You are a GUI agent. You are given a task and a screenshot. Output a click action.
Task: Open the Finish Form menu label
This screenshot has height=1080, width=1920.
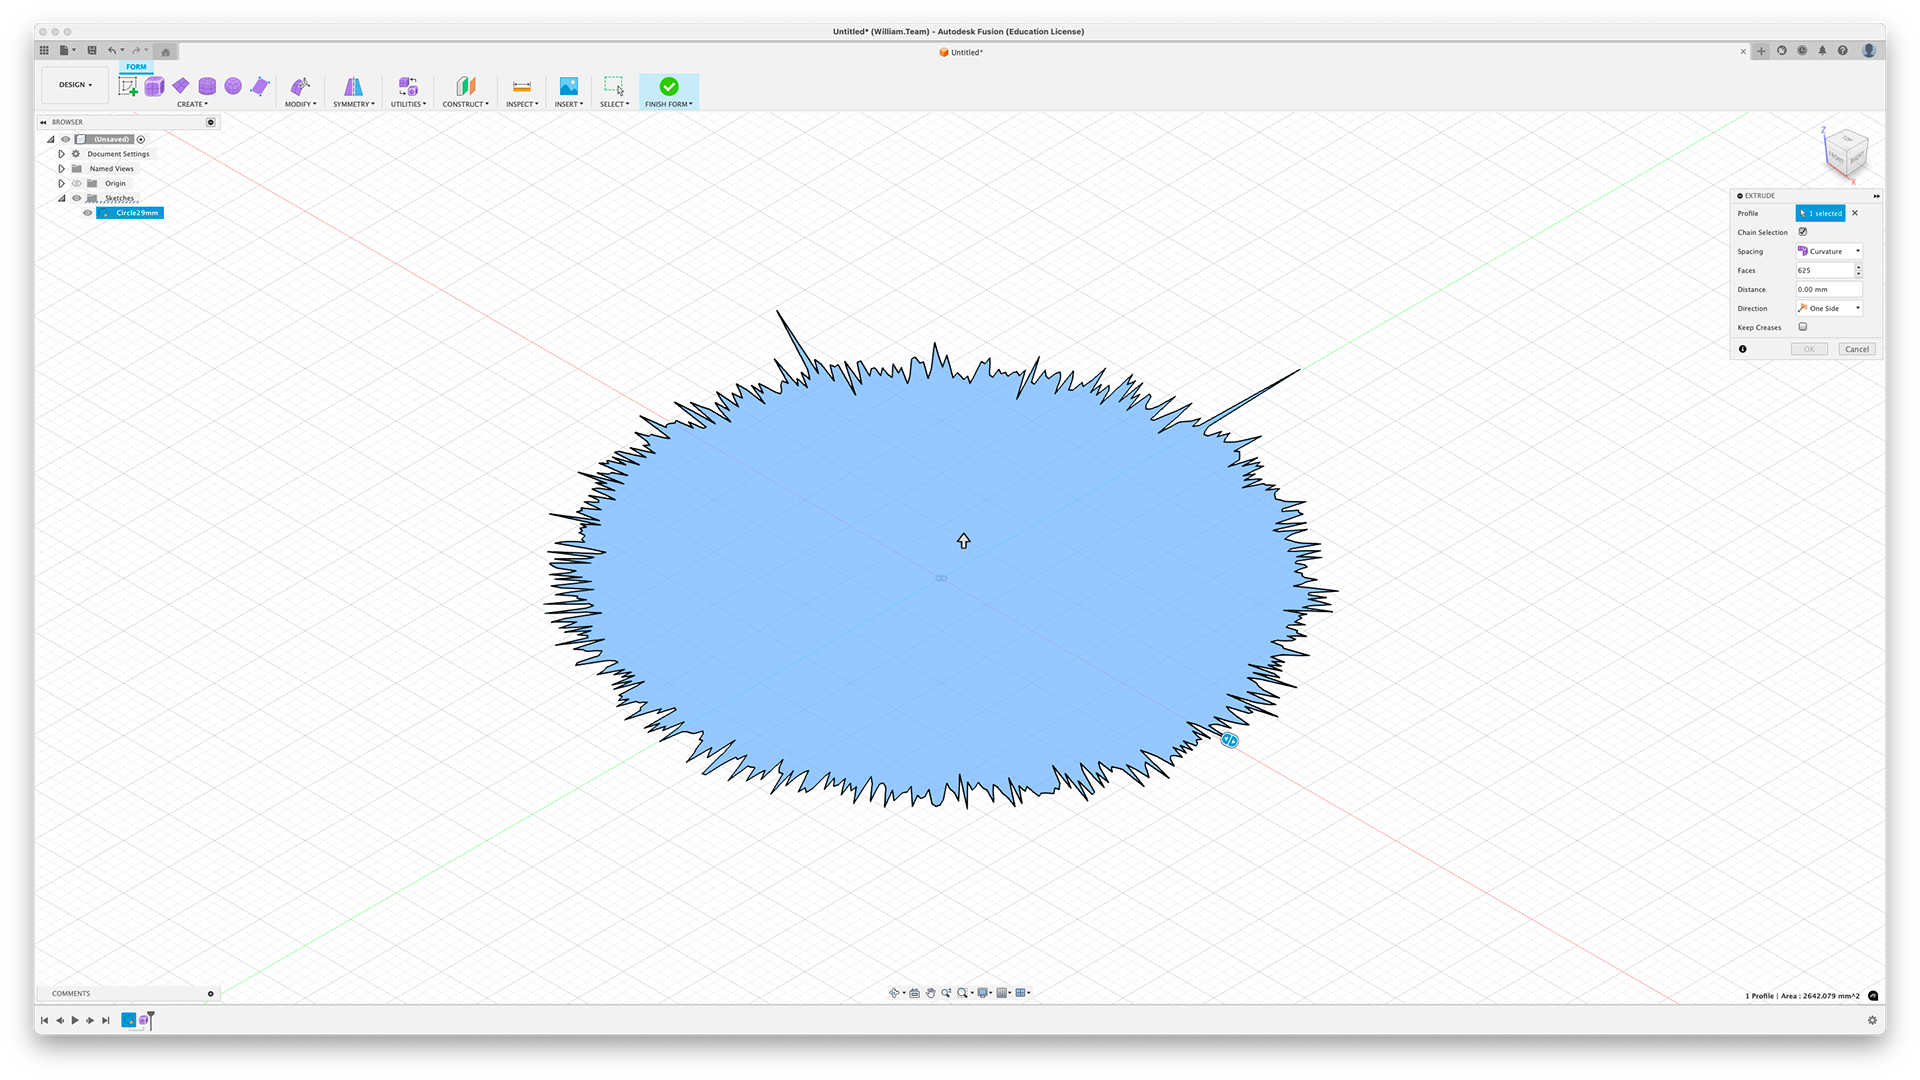tap(669, 104)
